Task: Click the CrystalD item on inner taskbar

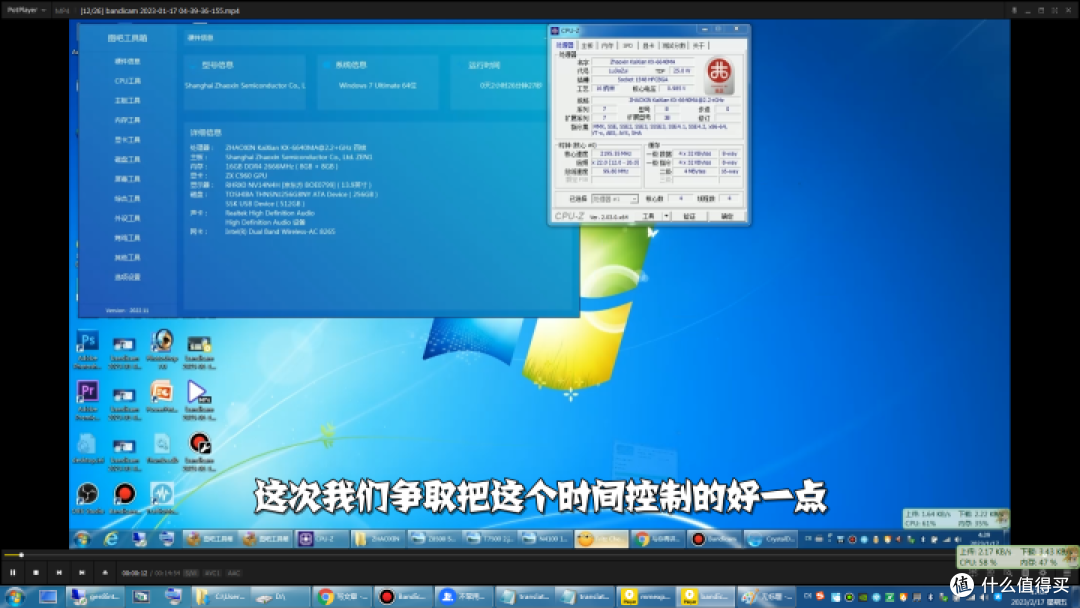Action: pos(771,539)
